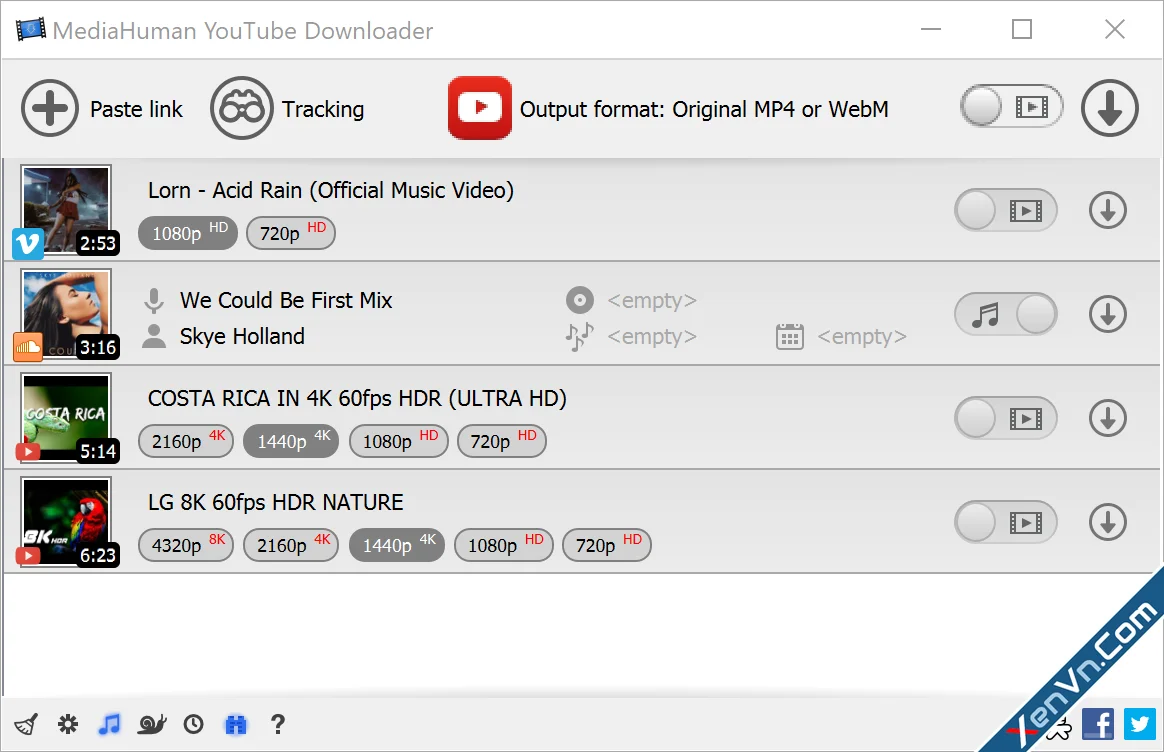This screenshot has height=752, width=1164.
Task: Minimize the MediaHuman YouTube Downloader window
Action: click(931, 30)
